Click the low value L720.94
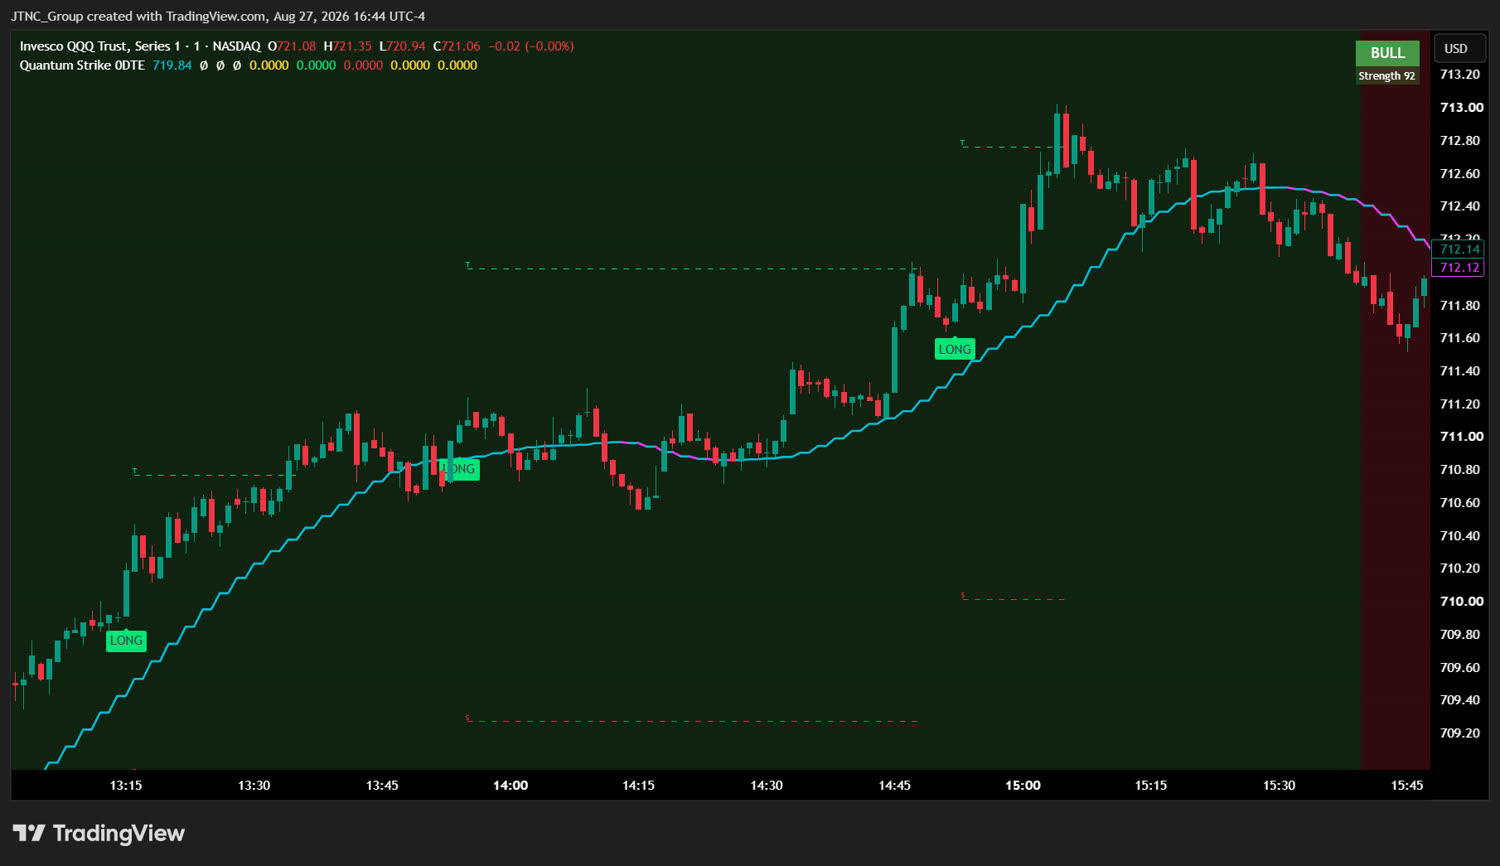The height and width of the screenshot is (866, 1500). point(402,46)
